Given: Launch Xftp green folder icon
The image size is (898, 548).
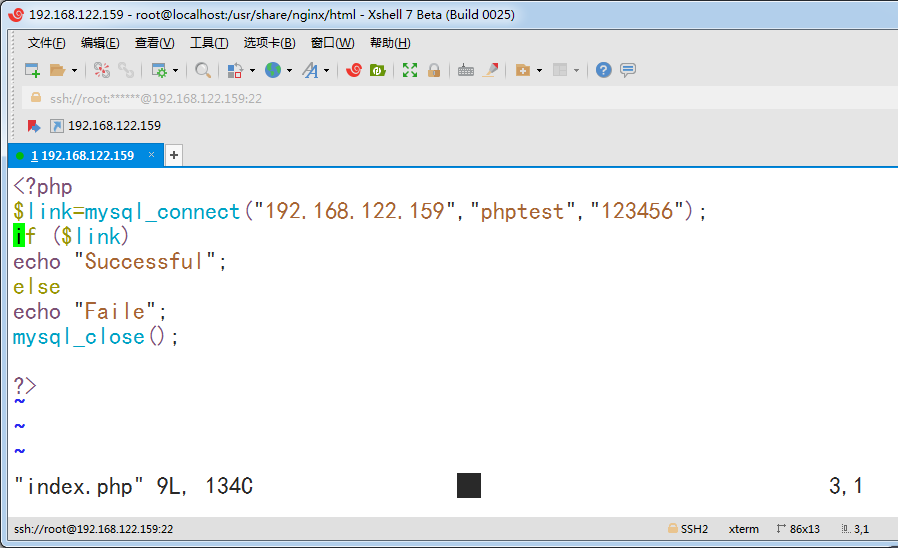Looking at the screenshot, I should pyautogui.click(x=377, y=70).
